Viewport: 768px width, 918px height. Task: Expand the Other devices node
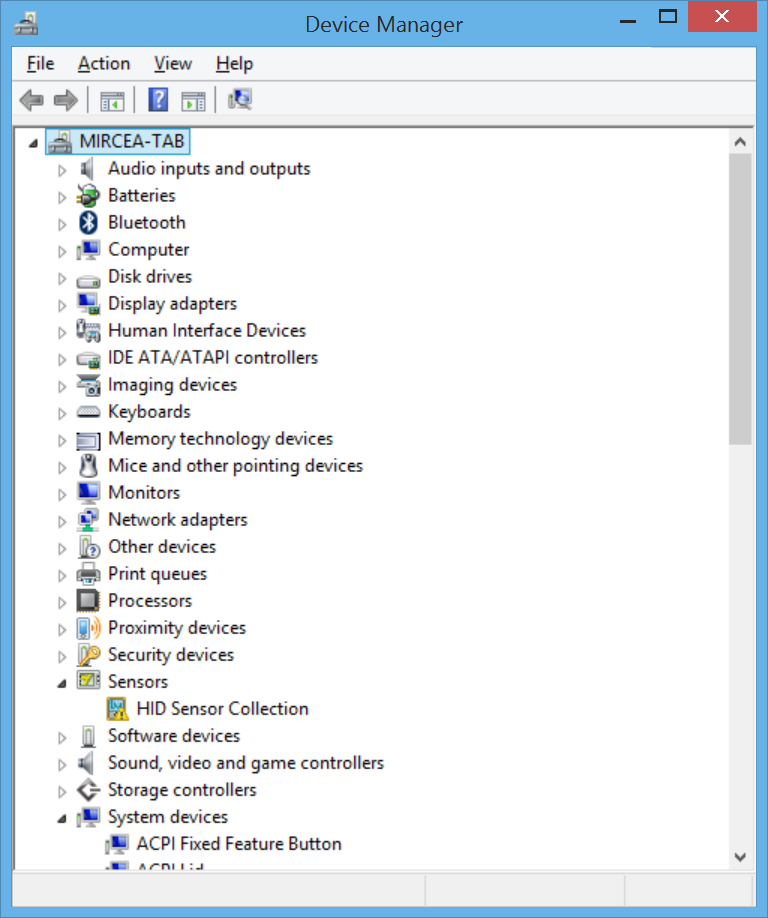pos(62,548)
